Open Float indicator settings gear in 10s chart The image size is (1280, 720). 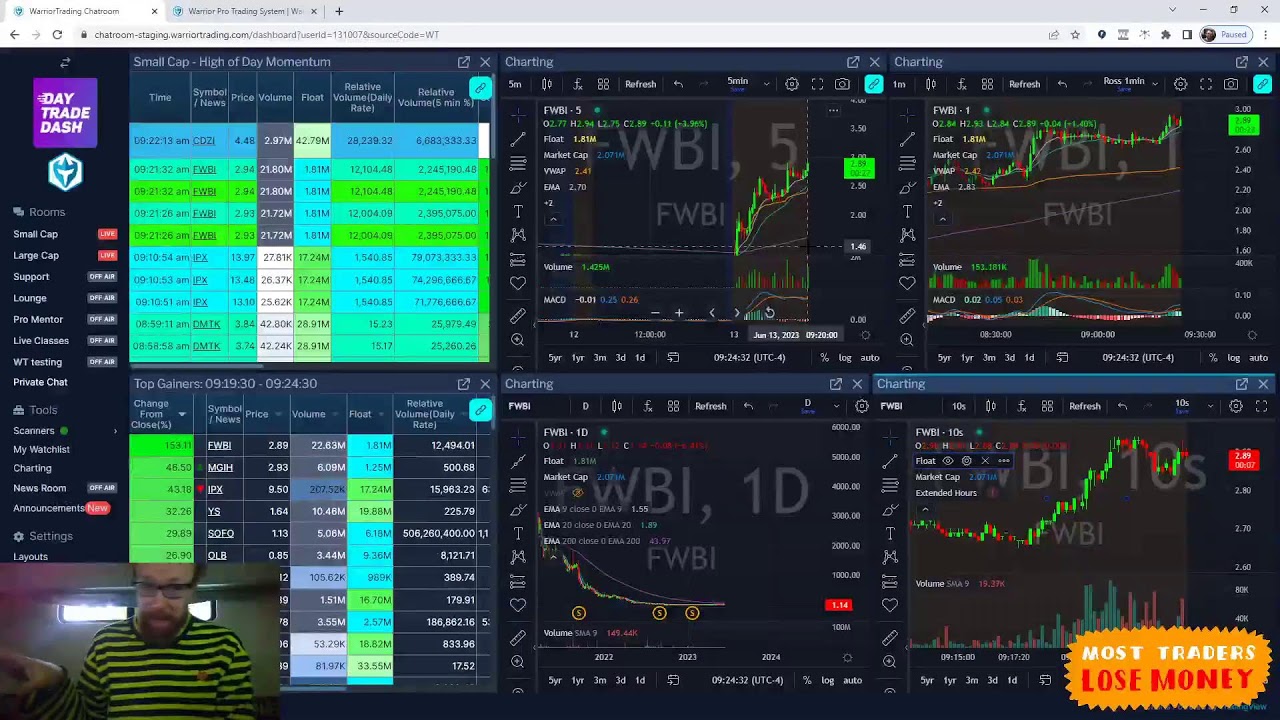click(x=966, y=461)
